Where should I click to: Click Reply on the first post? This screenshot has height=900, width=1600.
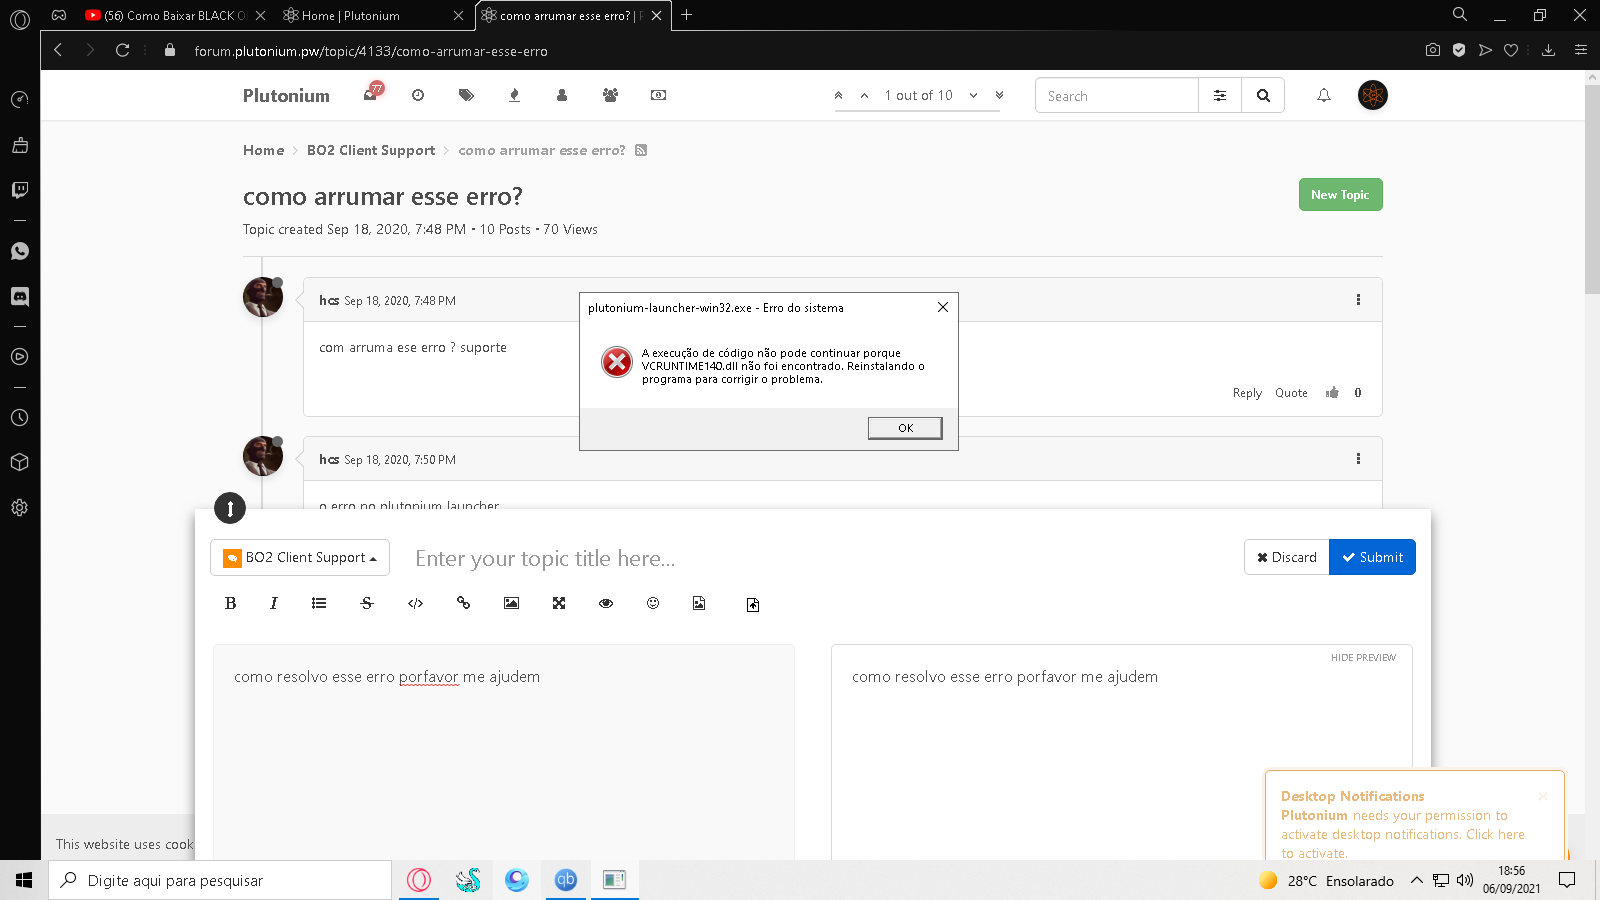tap(1247, 393)
